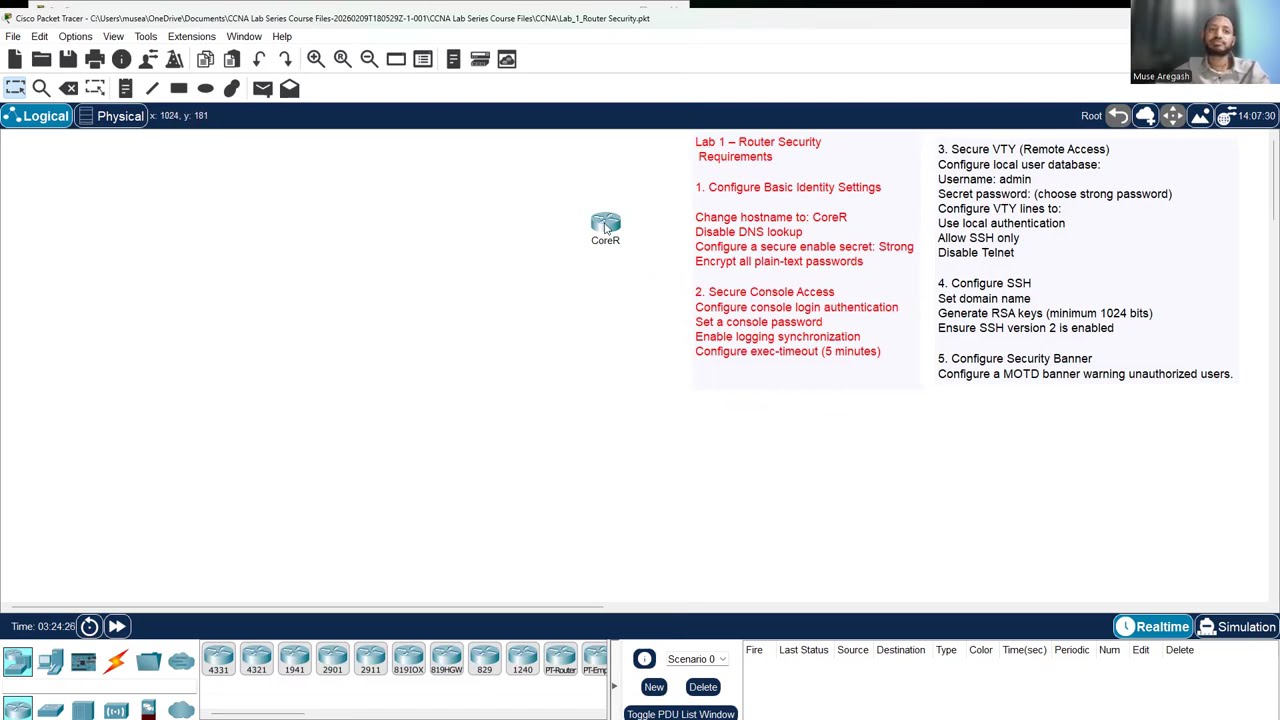Add a Simple PDU envelope
Screen dimensions: 1280x720
click(x=263, y=88)
